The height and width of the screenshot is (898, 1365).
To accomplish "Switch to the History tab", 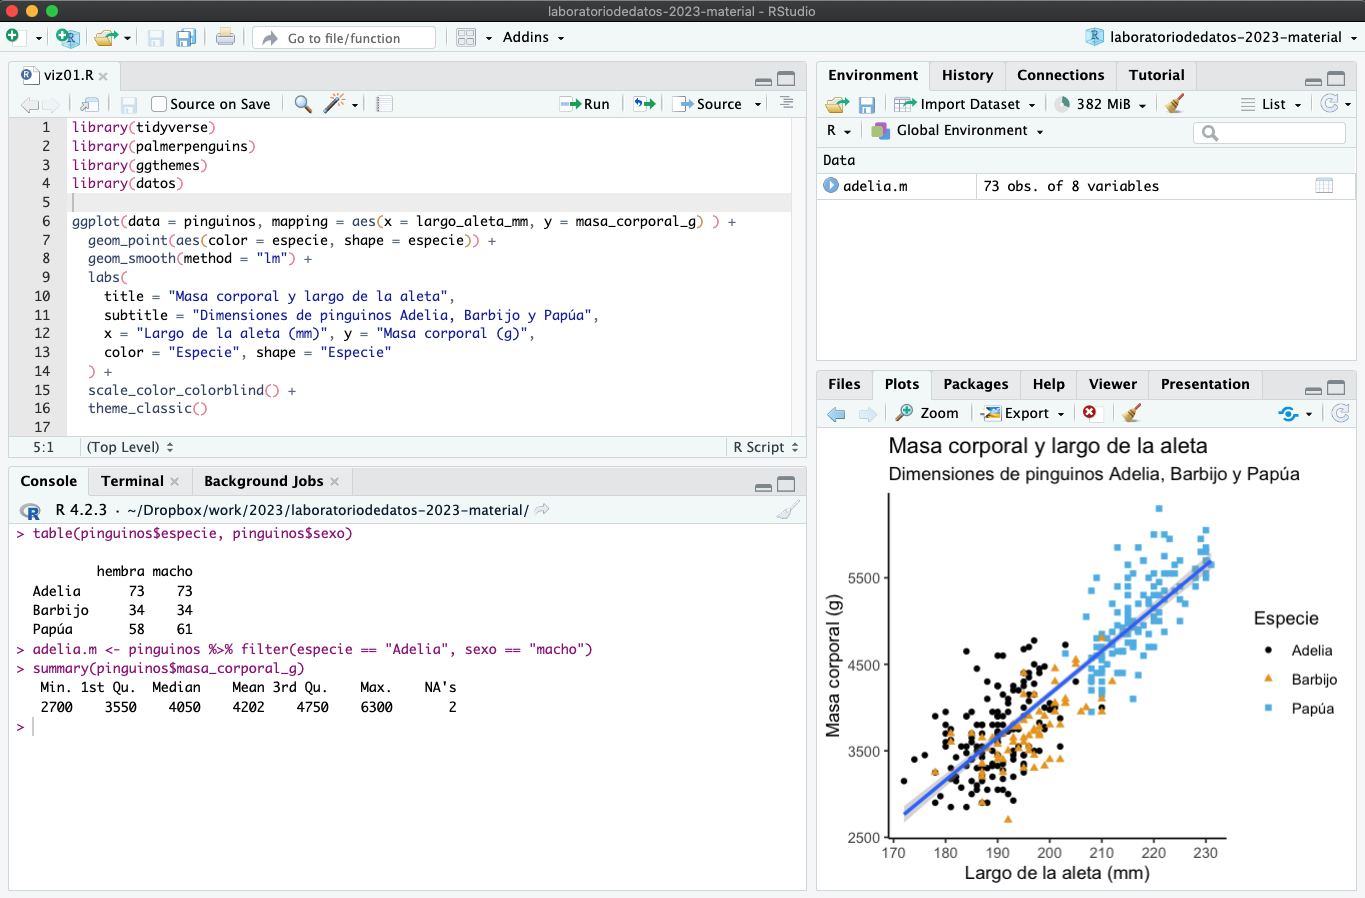I will point(967,75).
